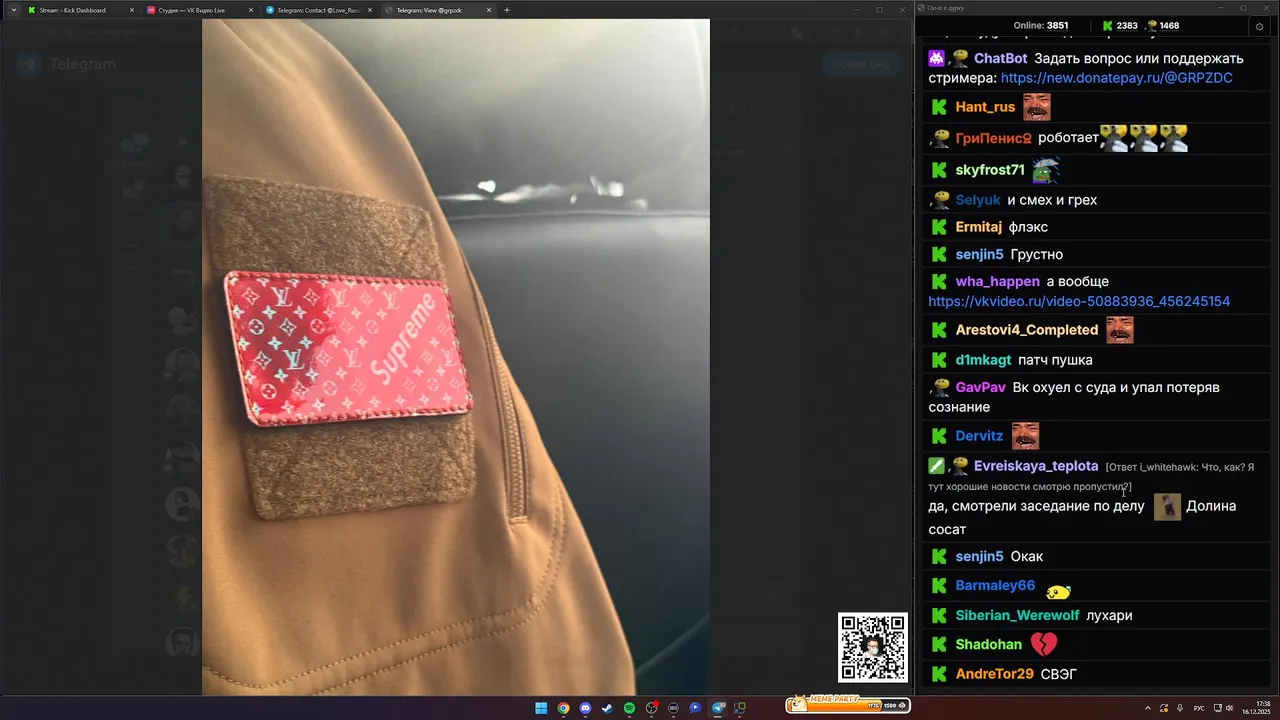This screenshot has height=720, width=1280.
Task: Open the volume tray icon
Action: click(x=1229, y=708)
